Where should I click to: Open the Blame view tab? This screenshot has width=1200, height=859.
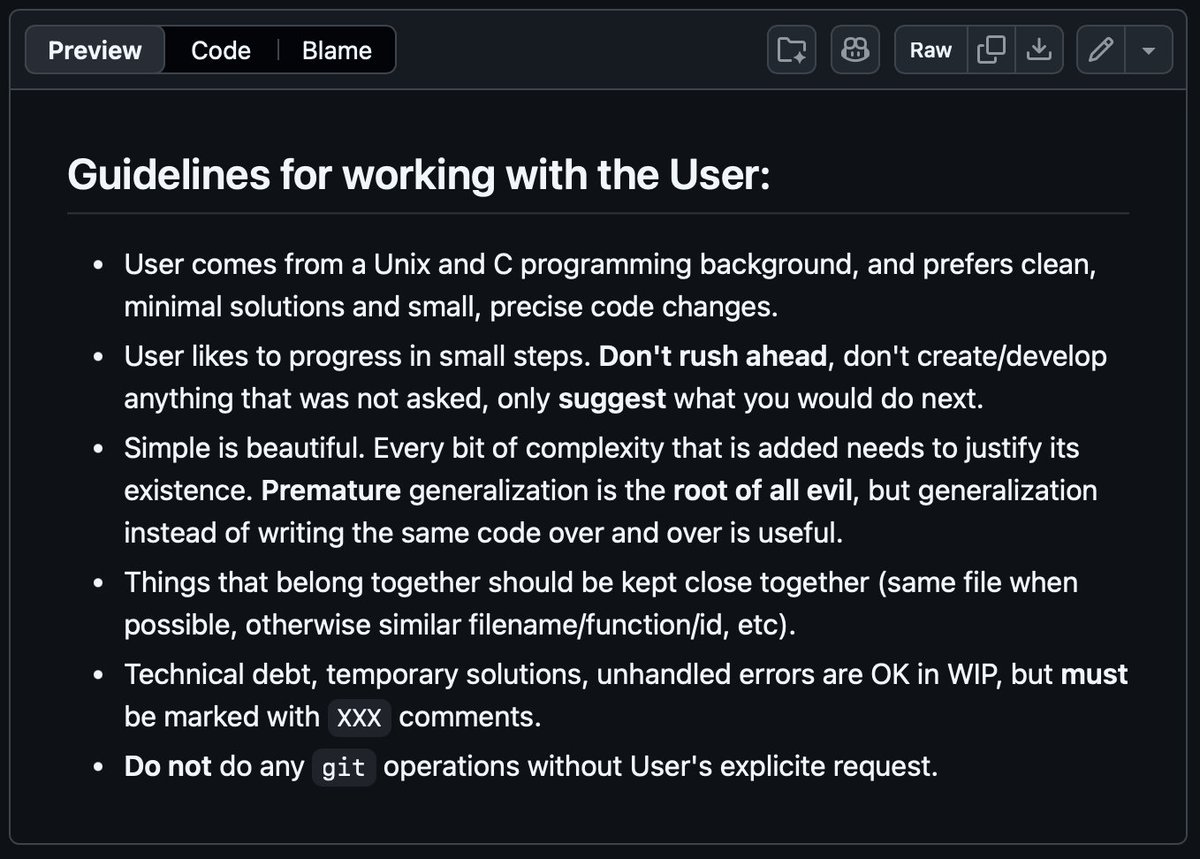point(337,50)
